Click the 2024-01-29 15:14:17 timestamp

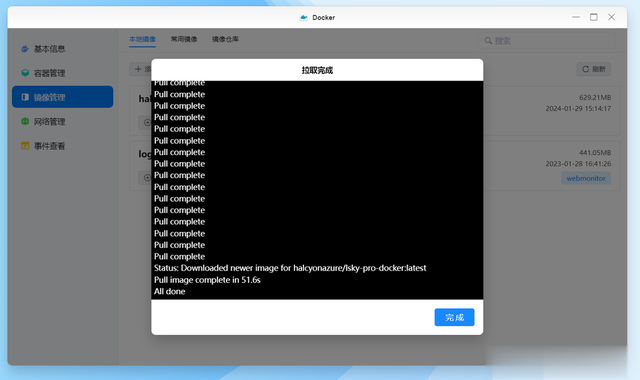point(578,109)
